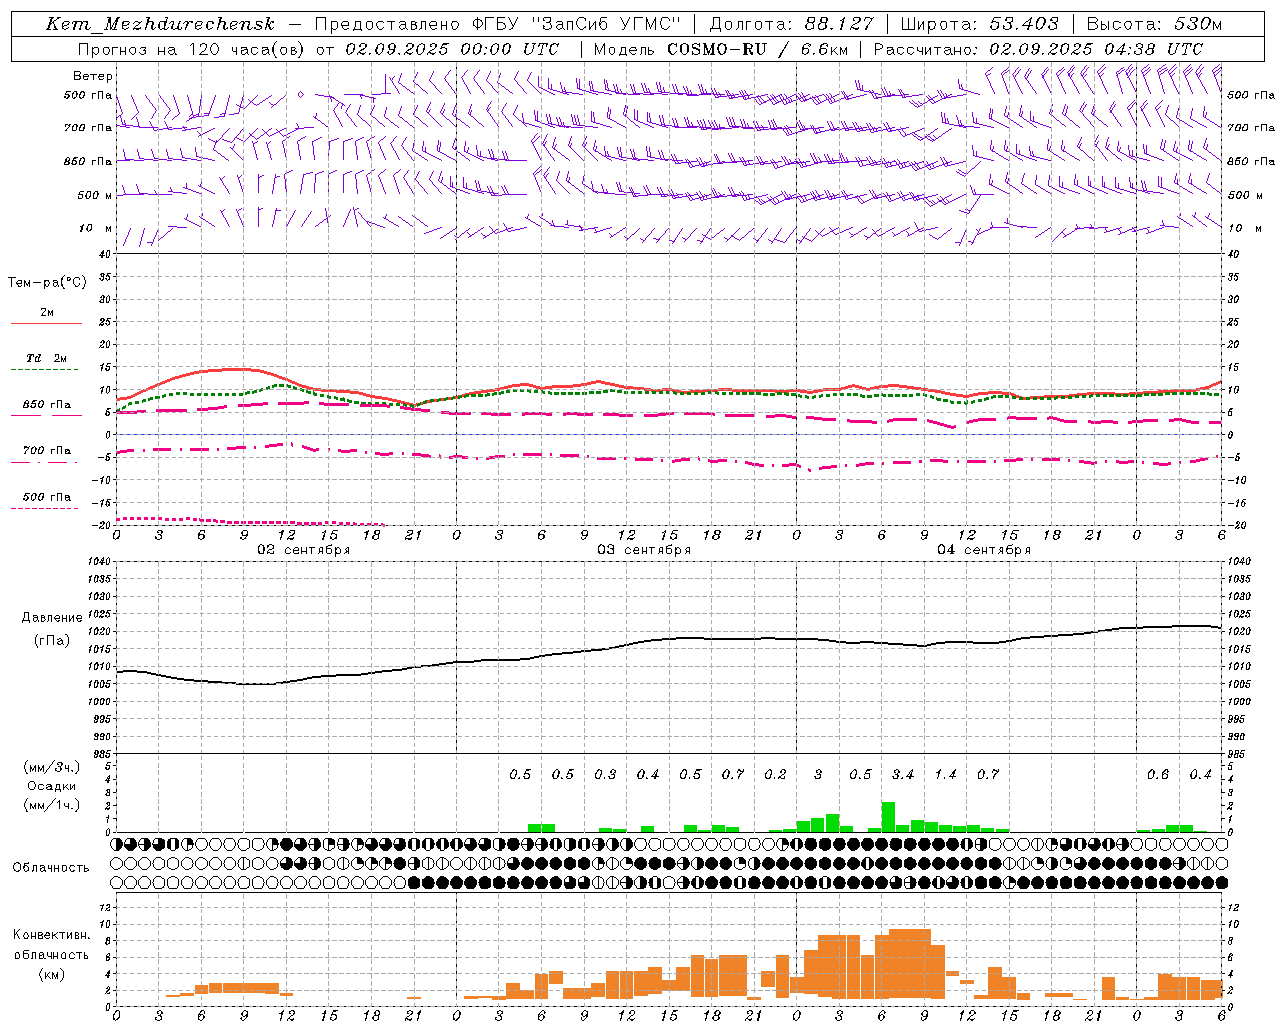Click the calculation time 02.09.2025 04:38 UTC
1280x1024 pixels.
tap(1096, 49)
